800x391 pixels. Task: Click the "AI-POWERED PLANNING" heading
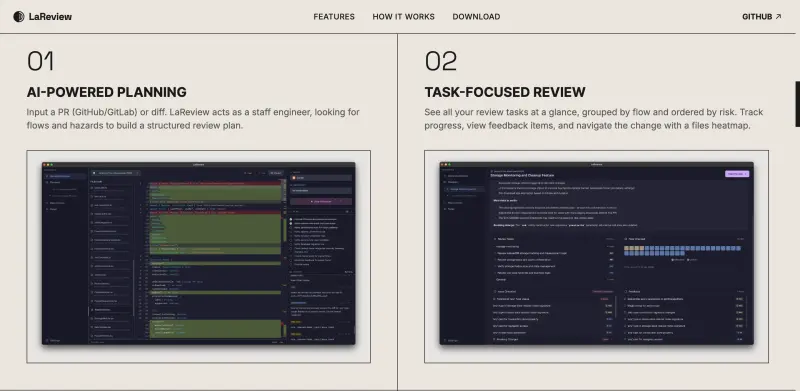(107, 92)
